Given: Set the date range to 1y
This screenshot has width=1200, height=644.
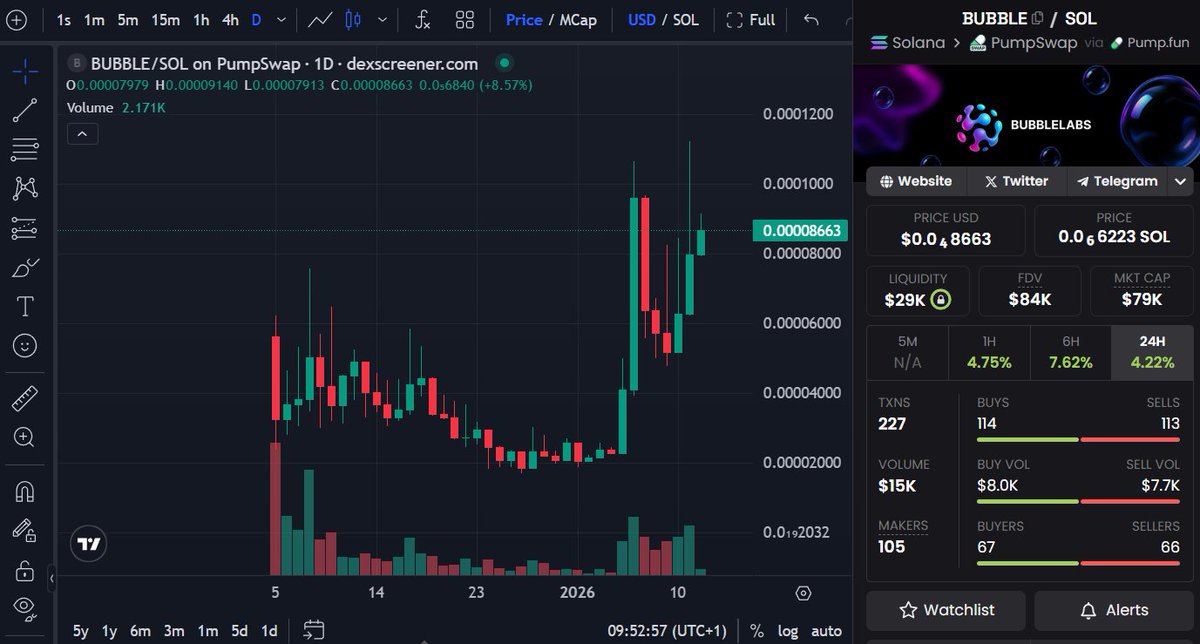Looking at the screenshot, I should 110,631.
